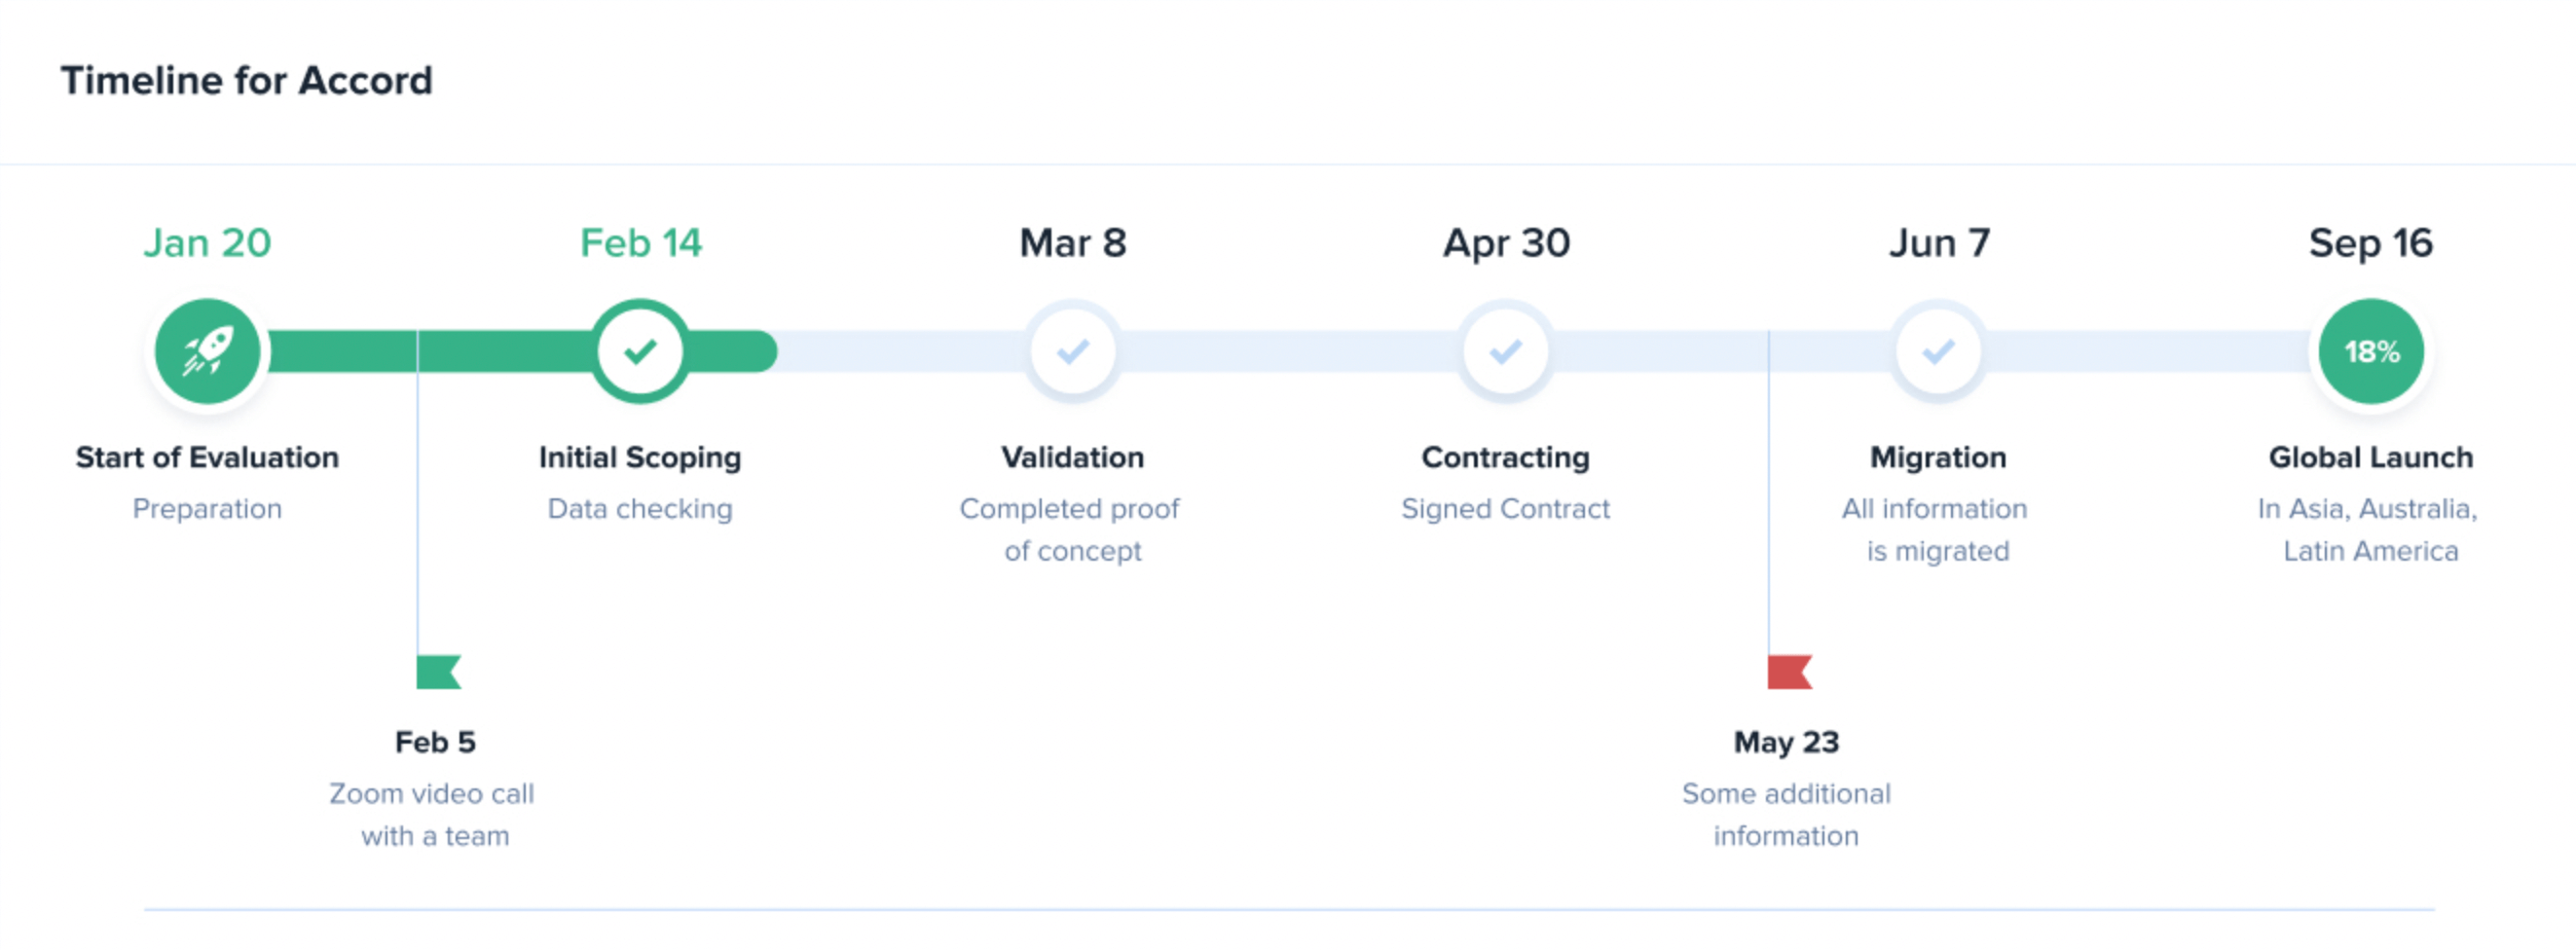Open the Global Launch milestone title
The image size is (2576, 950).
(2370, 457)
